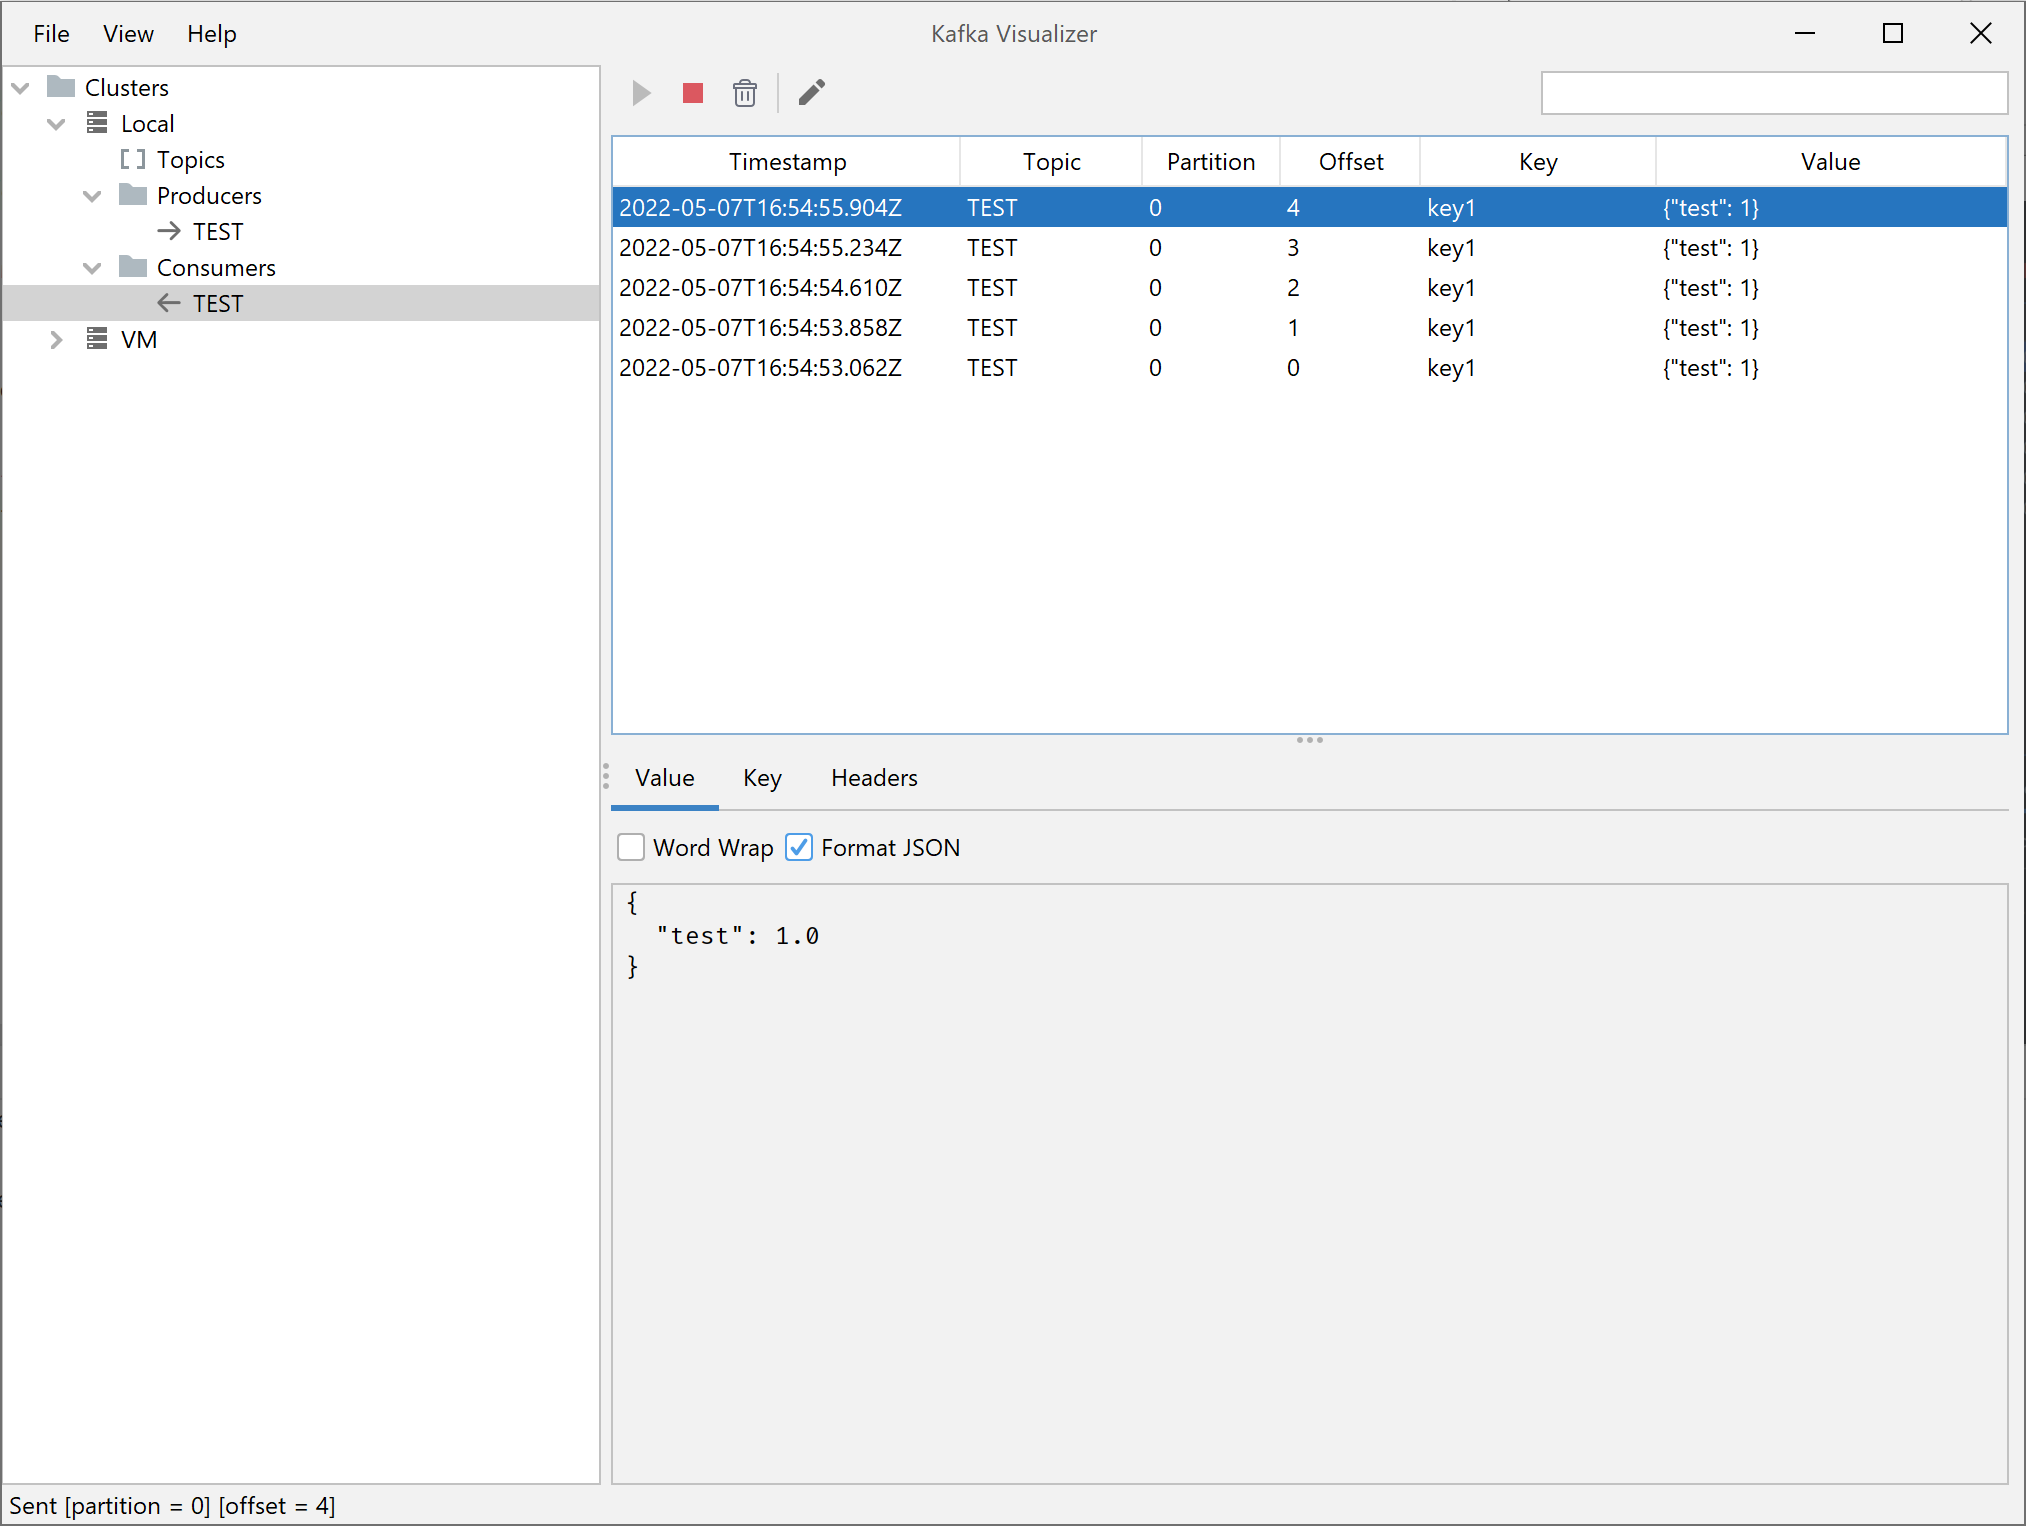Collapse the Clusters root node
Screen dimensions: 2026x1526
click(20, 88)
